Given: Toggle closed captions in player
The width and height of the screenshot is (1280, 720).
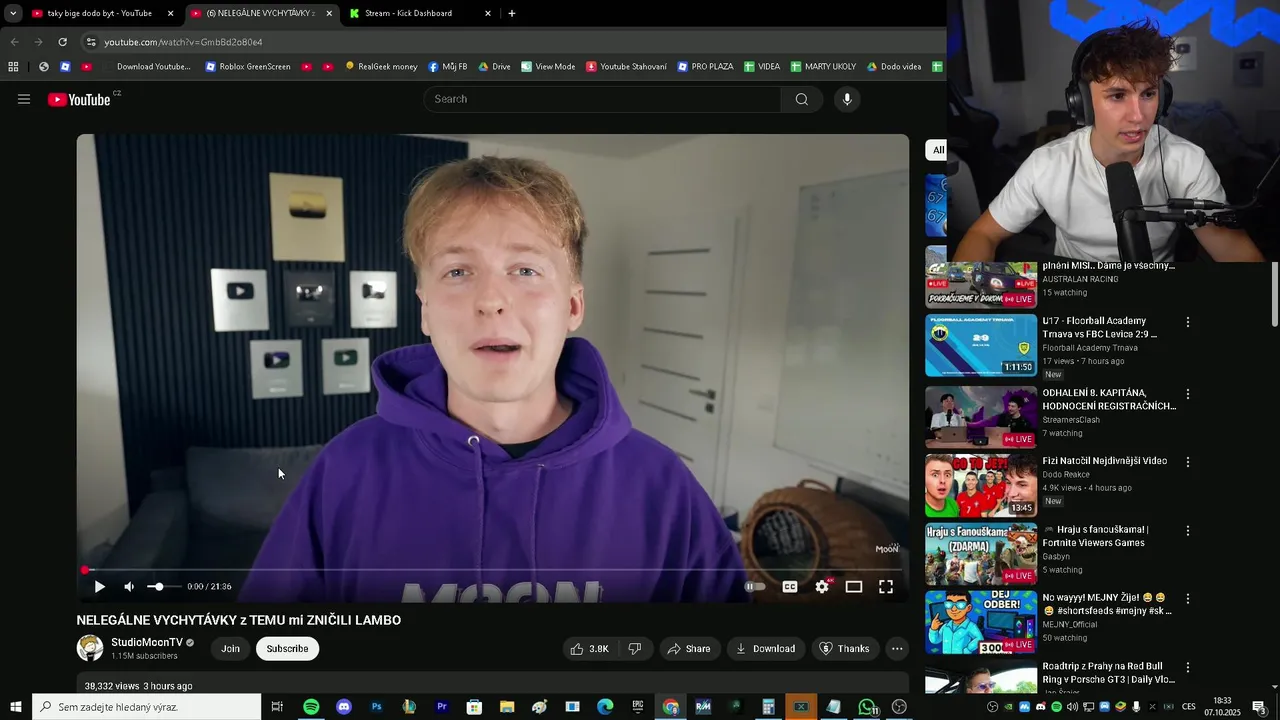Looking at the screenshot, I should [790, 587].
